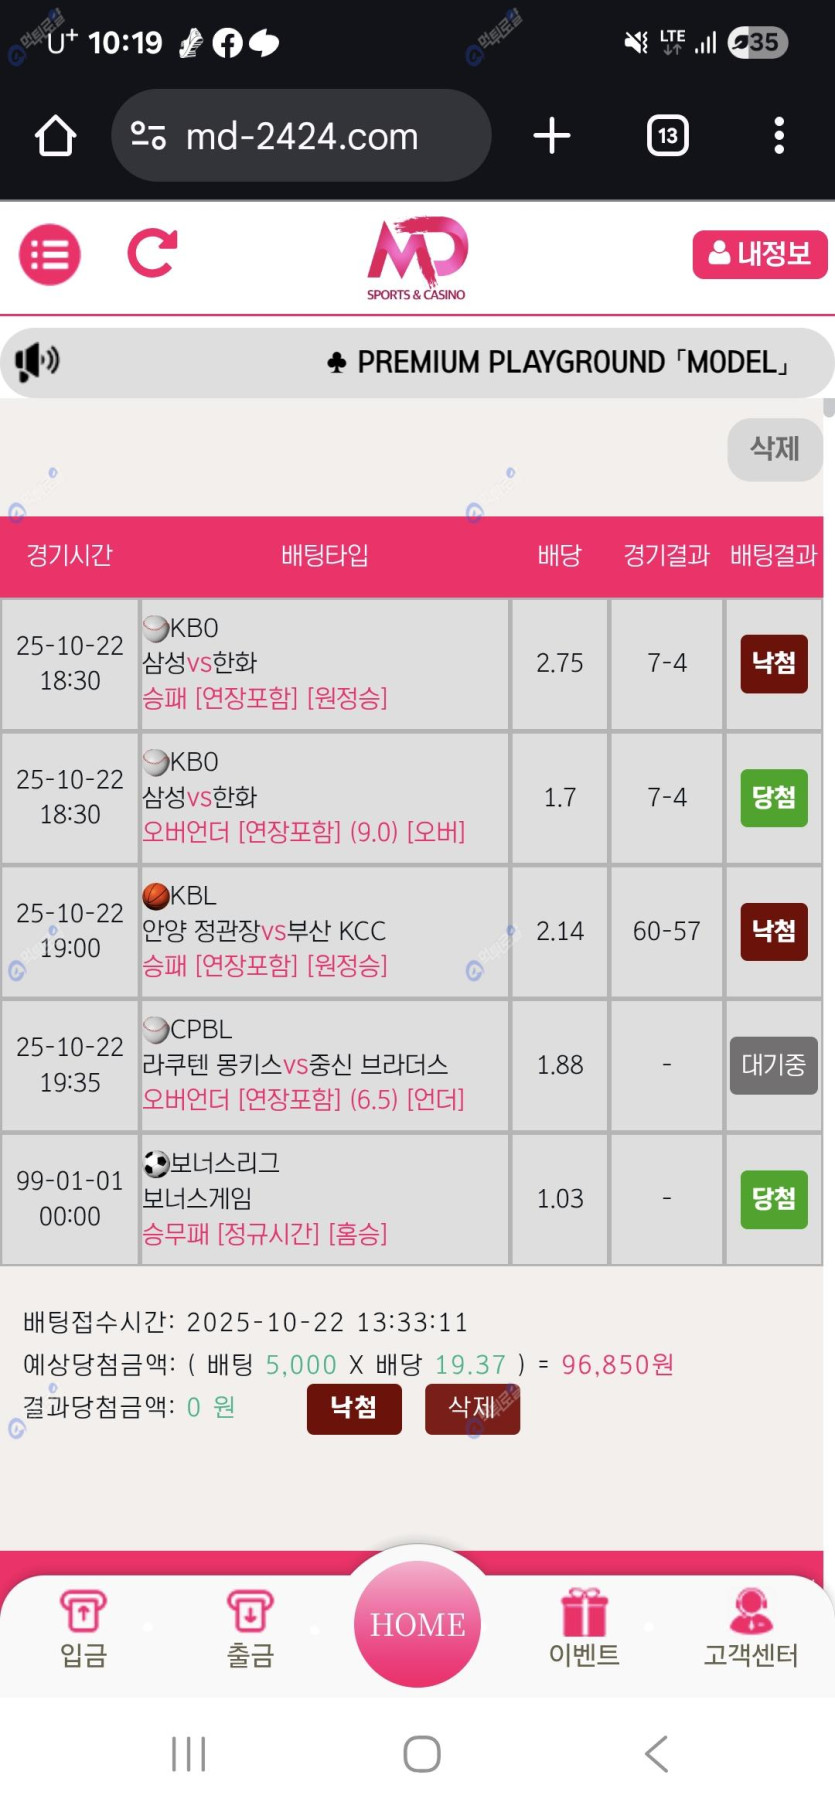835x1809 pixels.
Task: Tap the 입금 deposit tab
Action: coord(83,1627)
